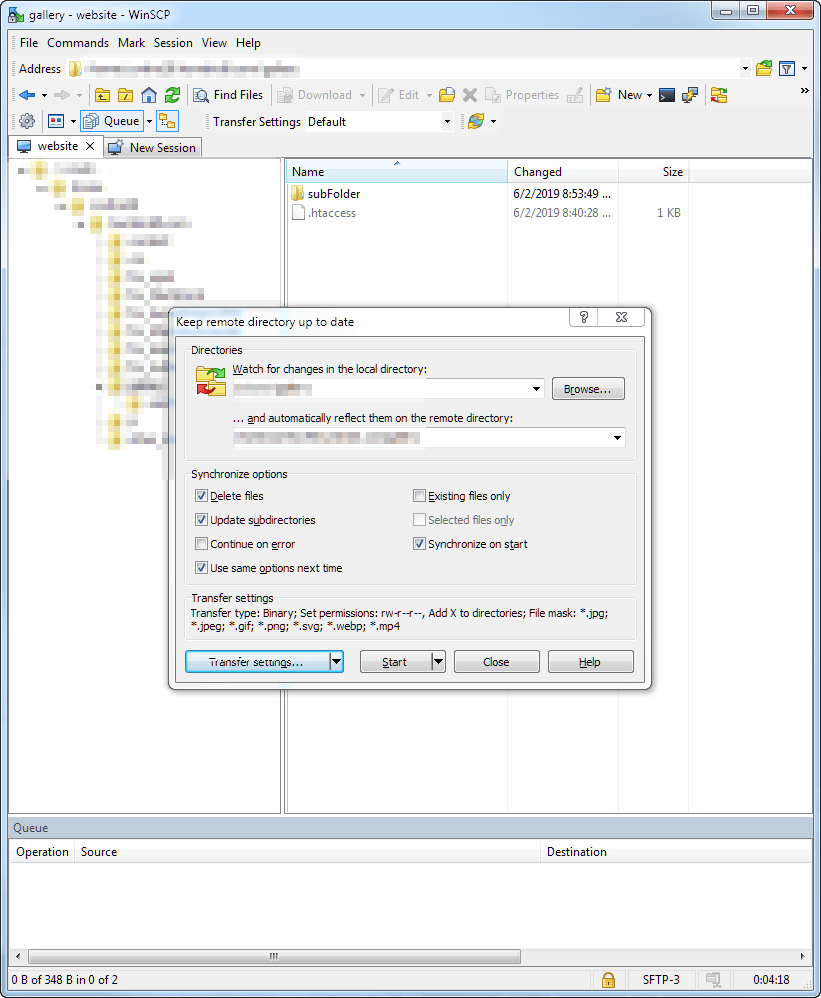The width and height of the screenshot is (821, 998).
Task: Open the Commands menu
Action: (78, 43)
